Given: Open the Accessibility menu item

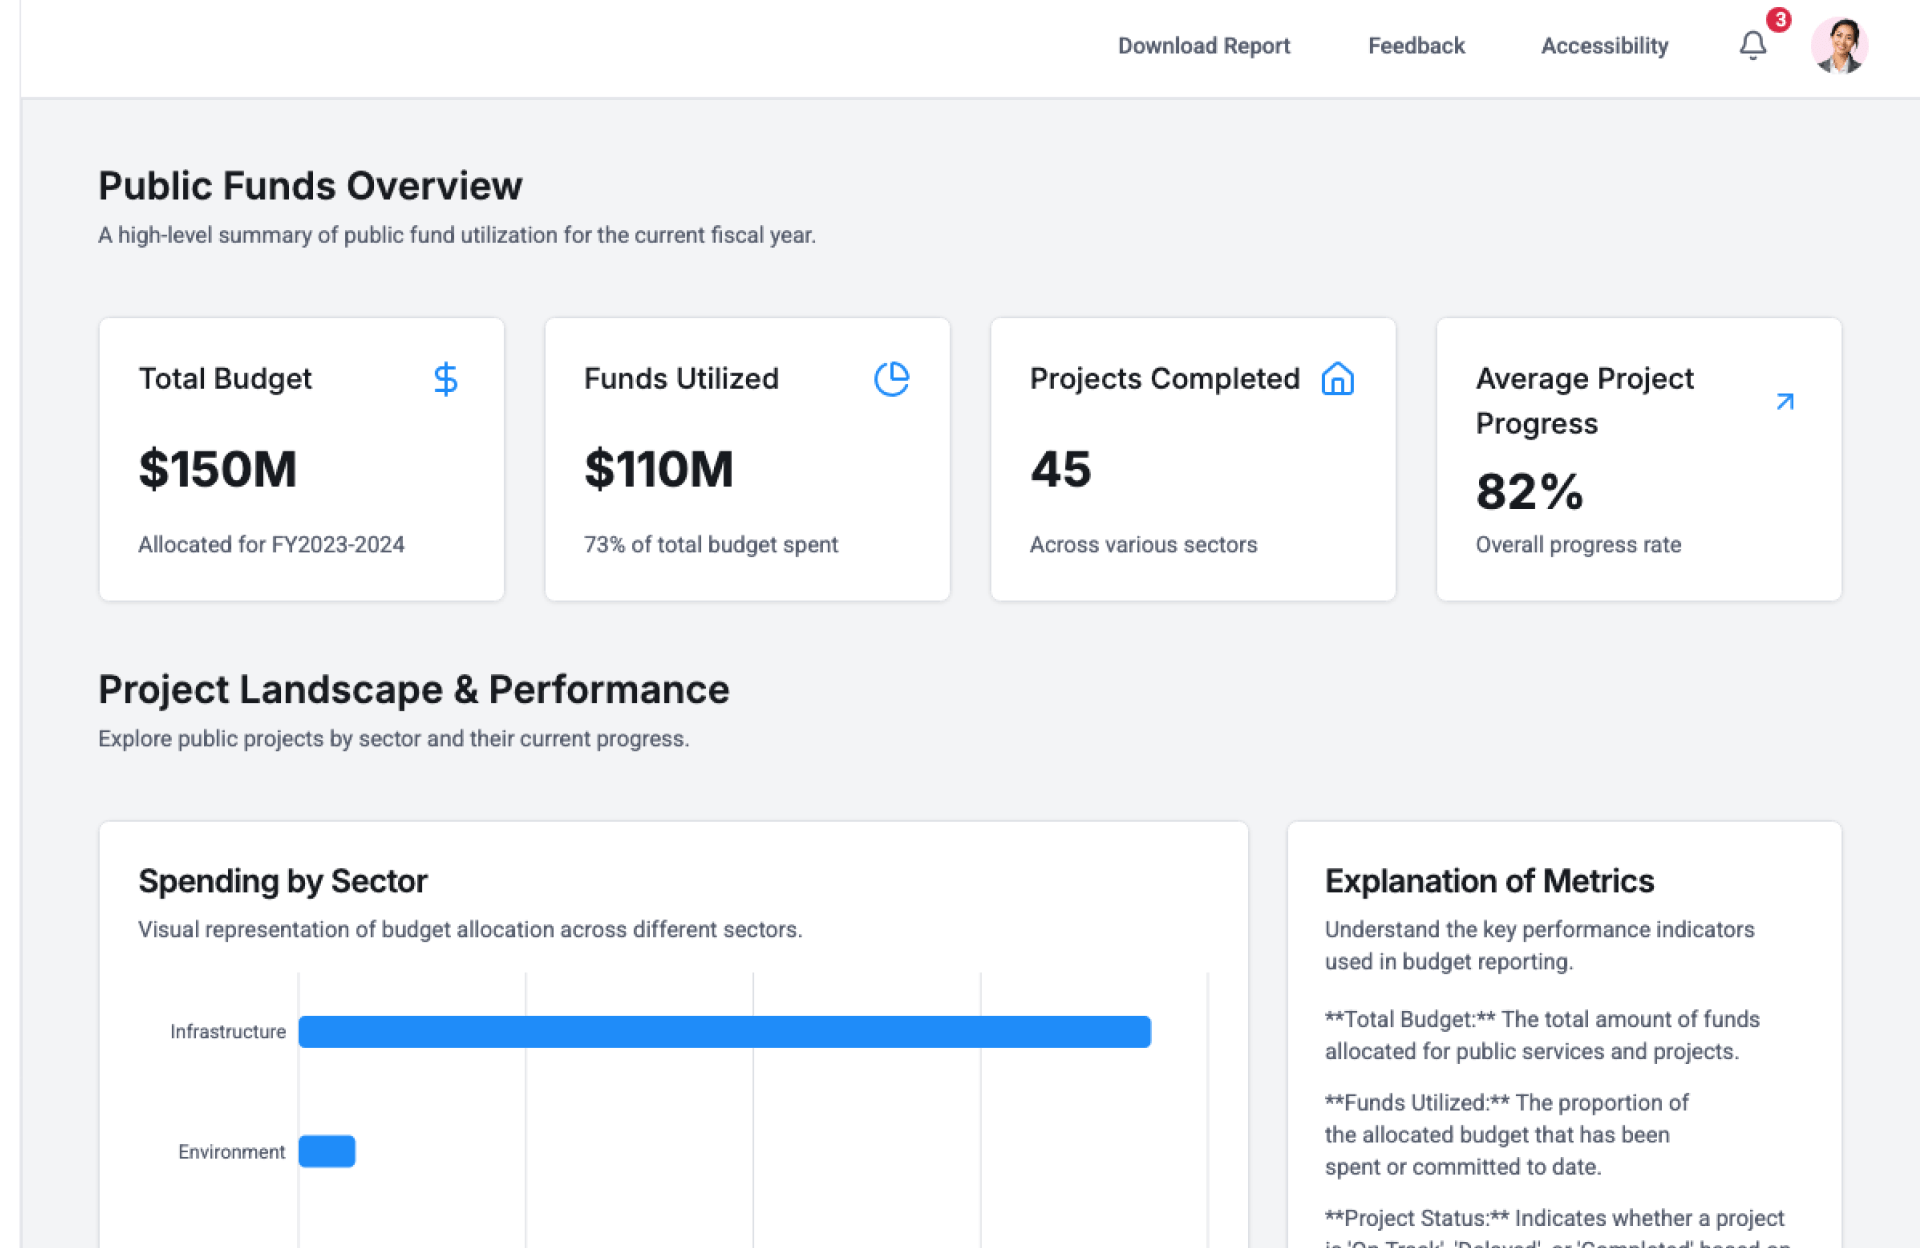Looking at the screenshot, I should pyautogui.click(x=1604, y=46).
